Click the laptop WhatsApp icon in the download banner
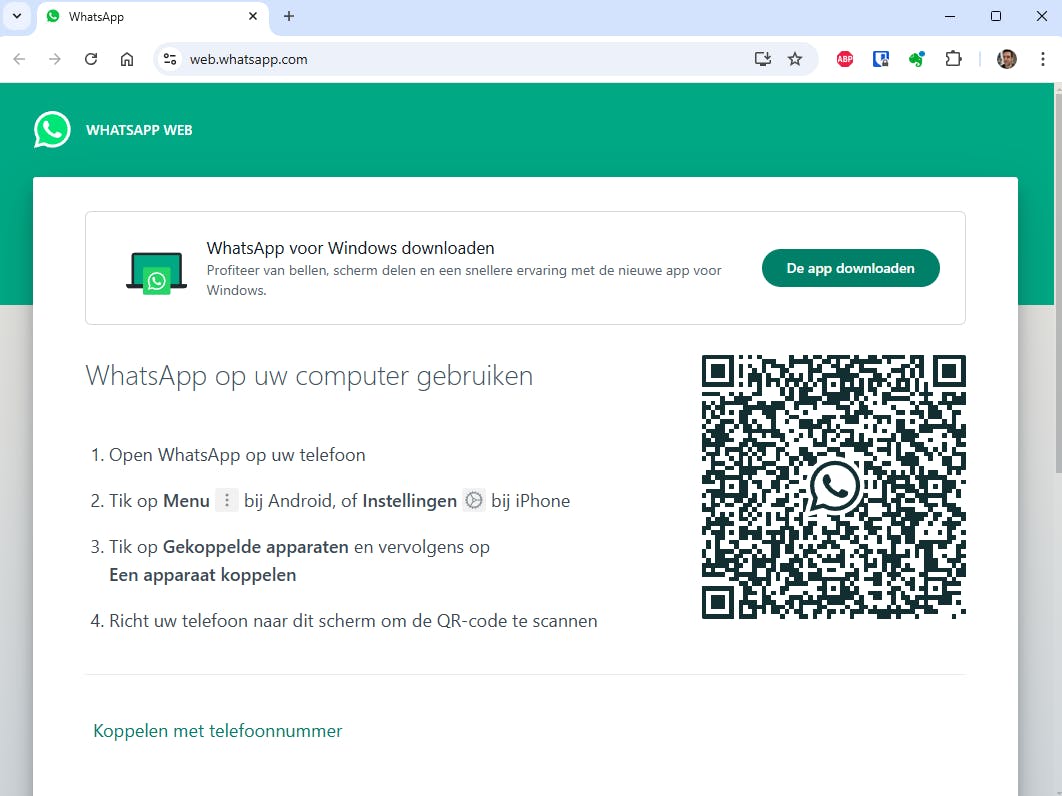The height and width of the screenshot is (796, 1062). point(156,273)
